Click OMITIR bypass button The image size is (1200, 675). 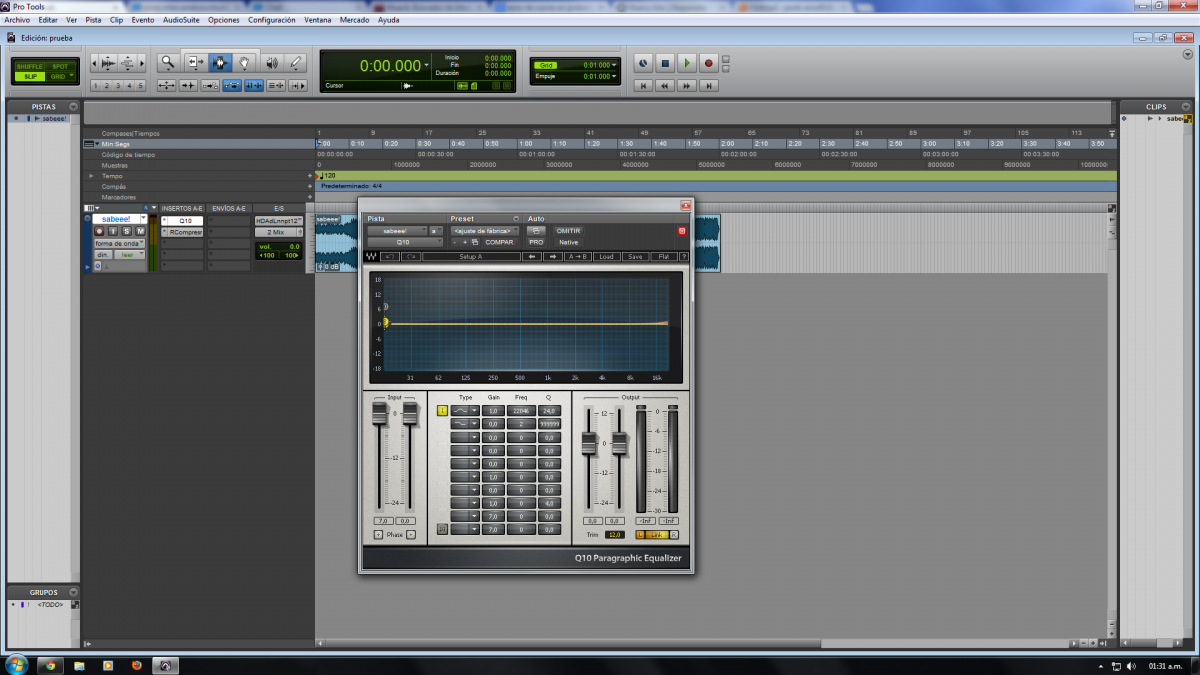click(568, 231)
